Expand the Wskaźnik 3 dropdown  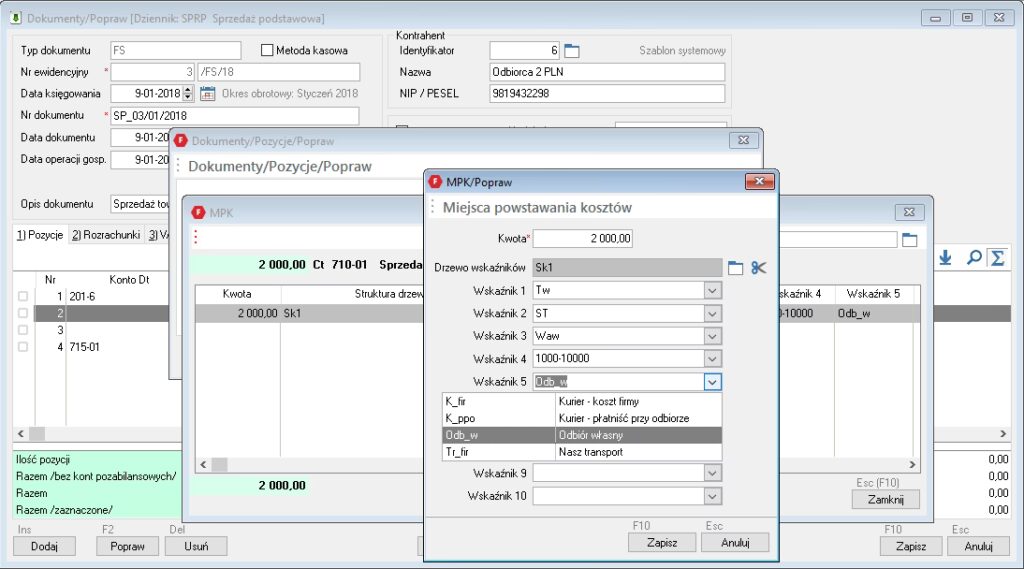(x=712, y=336)
